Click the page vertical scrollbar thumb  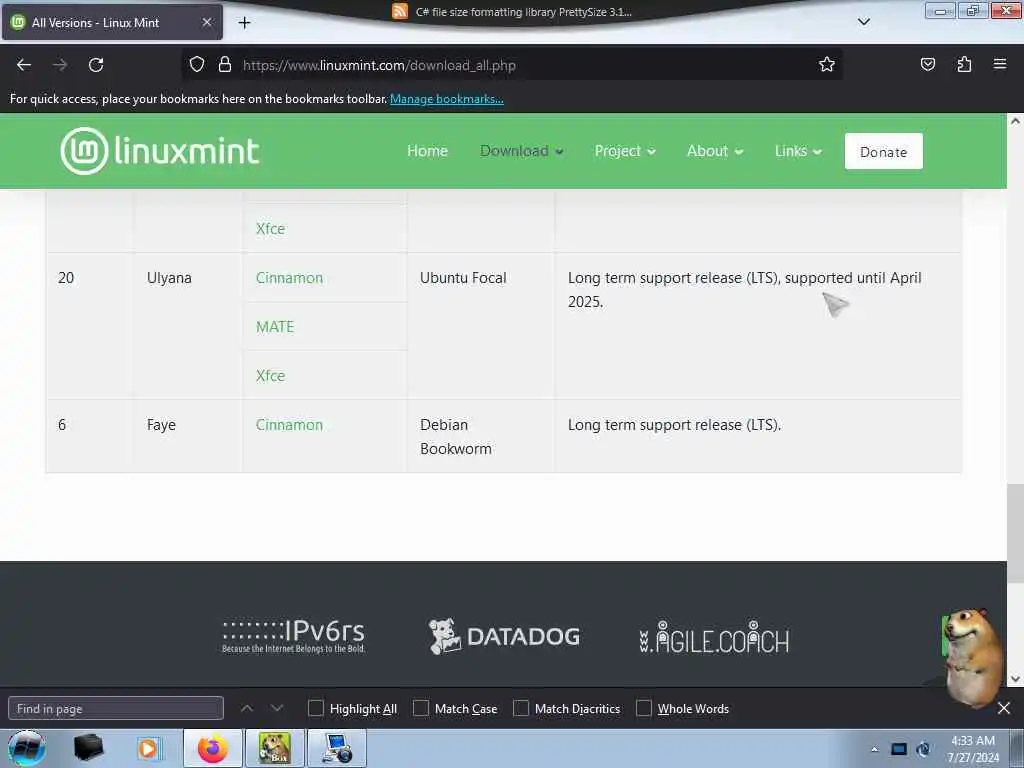point(1015,534)
